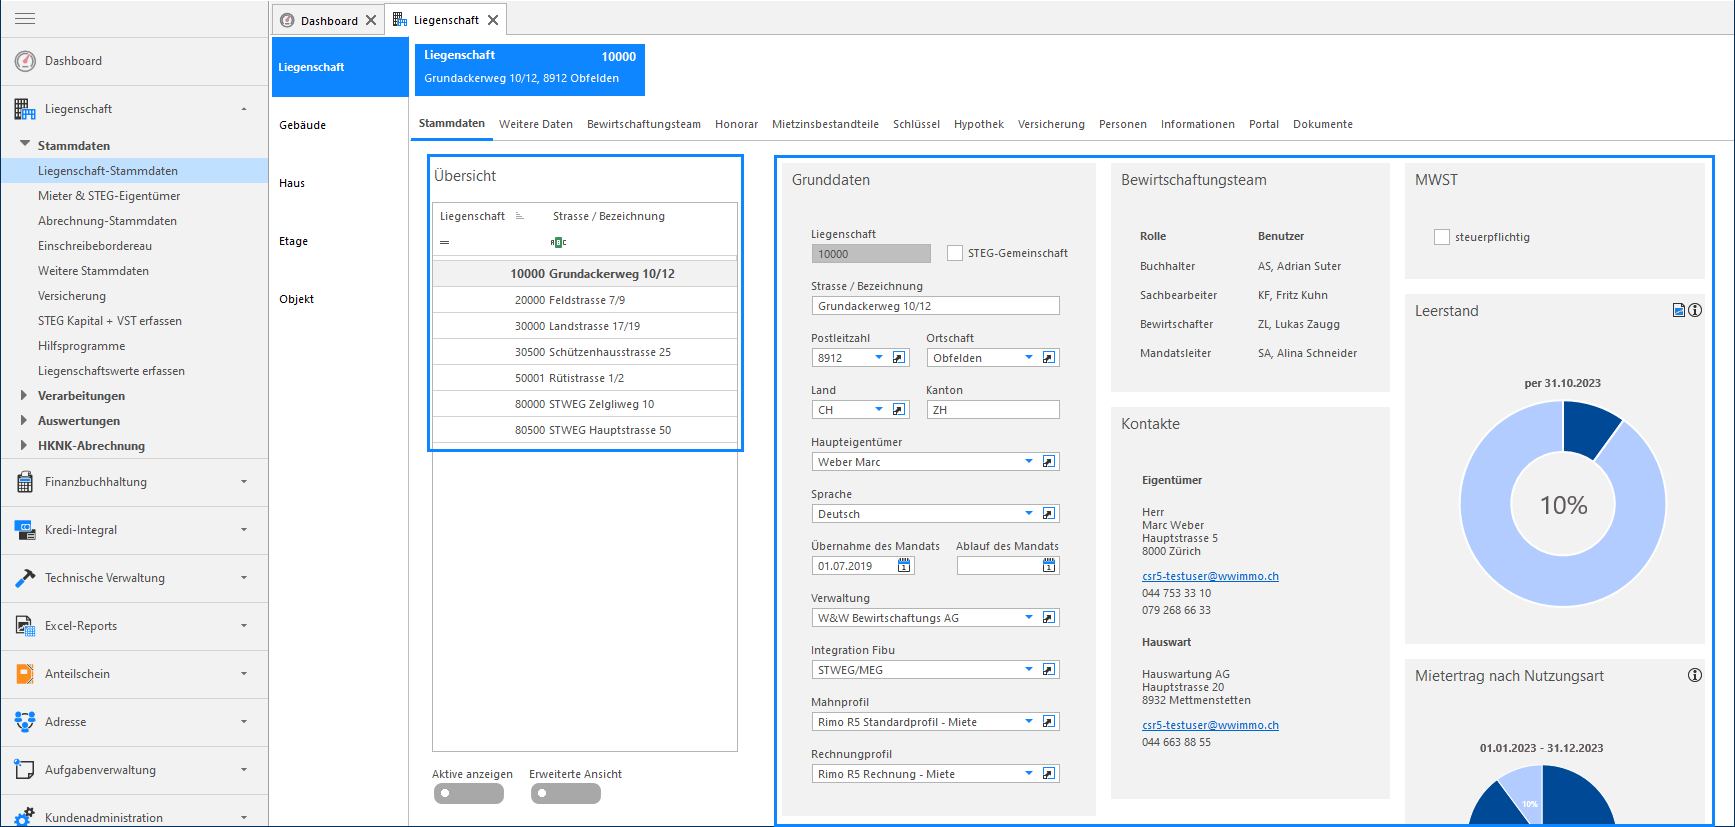Click the Excel-Reports sidebar icon

pos(25,626)
